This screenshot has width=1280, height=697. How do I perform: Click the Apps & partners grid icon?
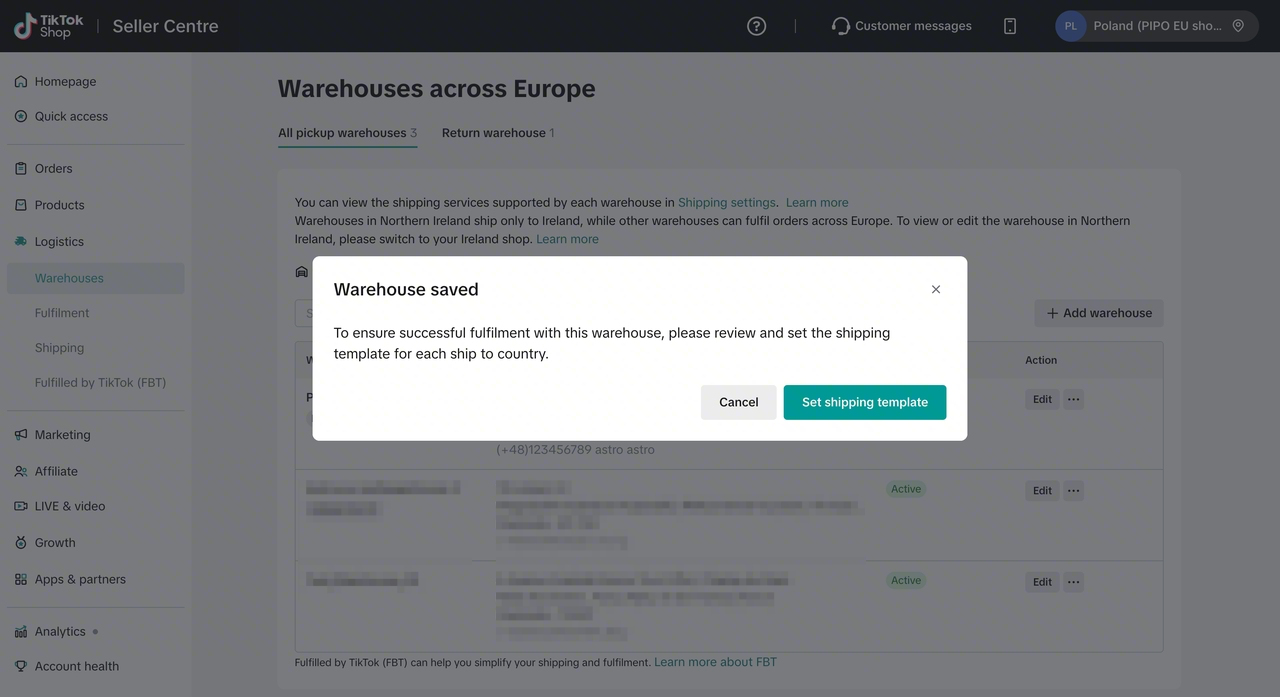coord(21,579)
